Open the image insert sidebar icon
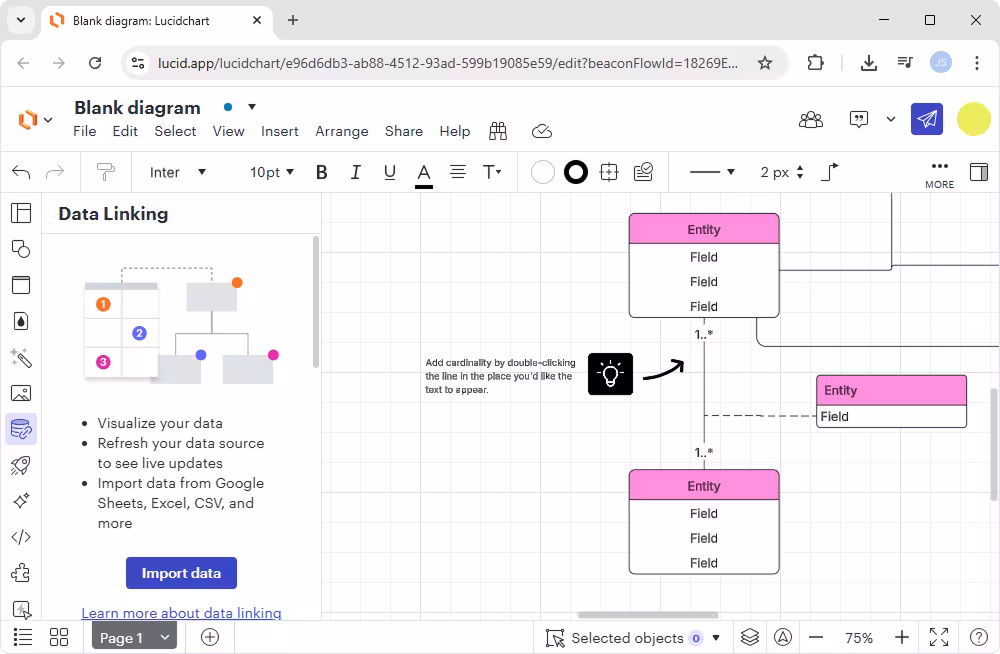This screenshot has width=1000, height=654. 21,393
